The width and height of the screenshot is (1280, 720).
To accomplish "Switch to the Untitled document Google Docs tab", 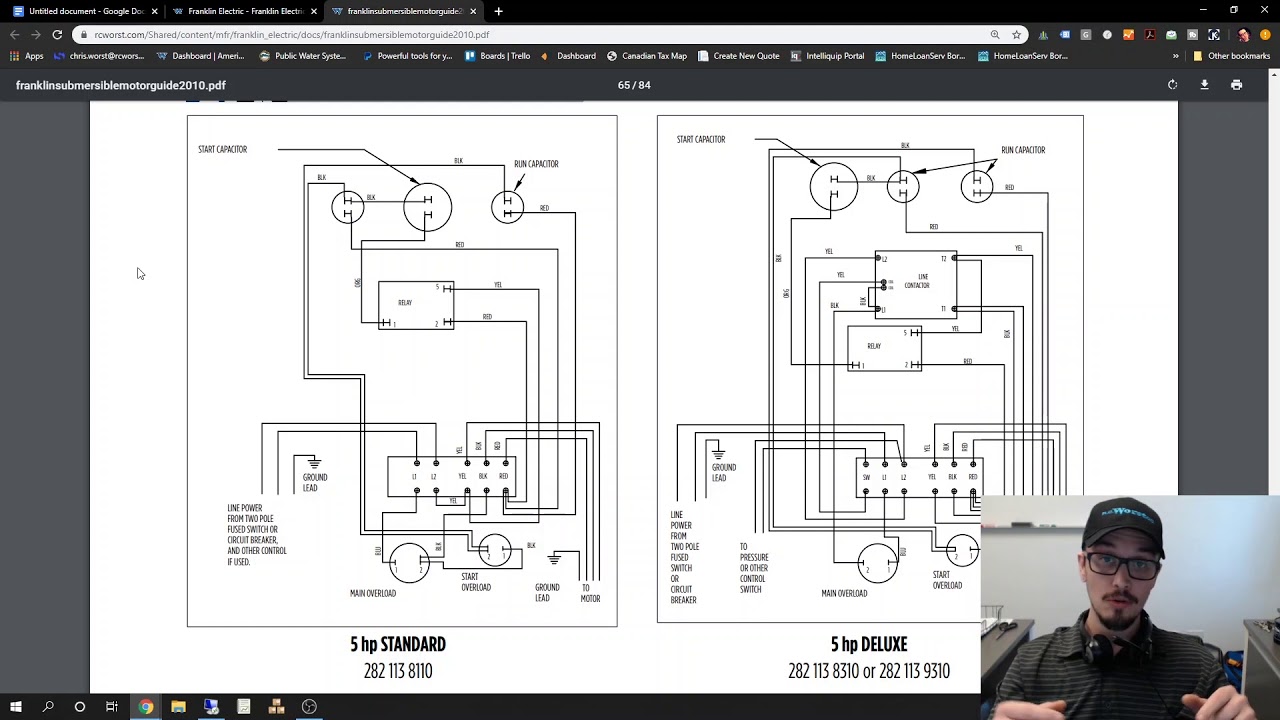I will tap(84, 11).
